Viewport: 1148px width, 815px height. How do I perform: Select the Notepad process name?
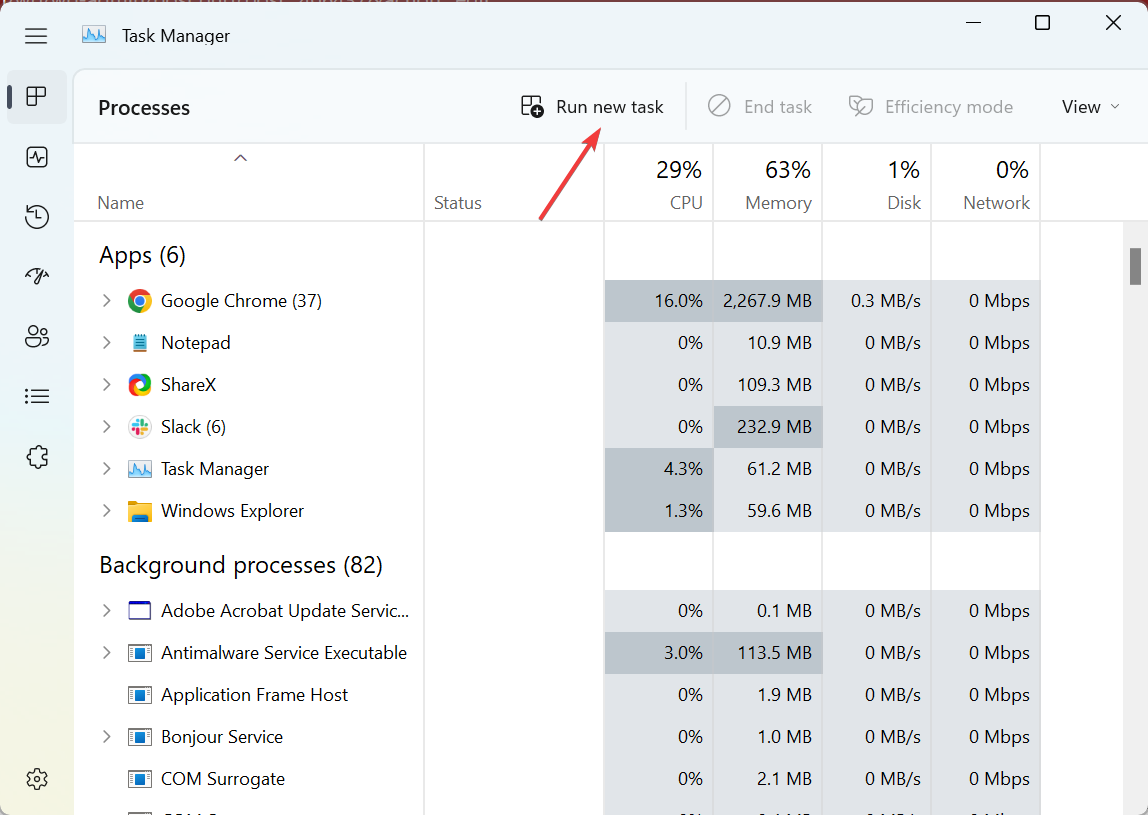[195, 343]
